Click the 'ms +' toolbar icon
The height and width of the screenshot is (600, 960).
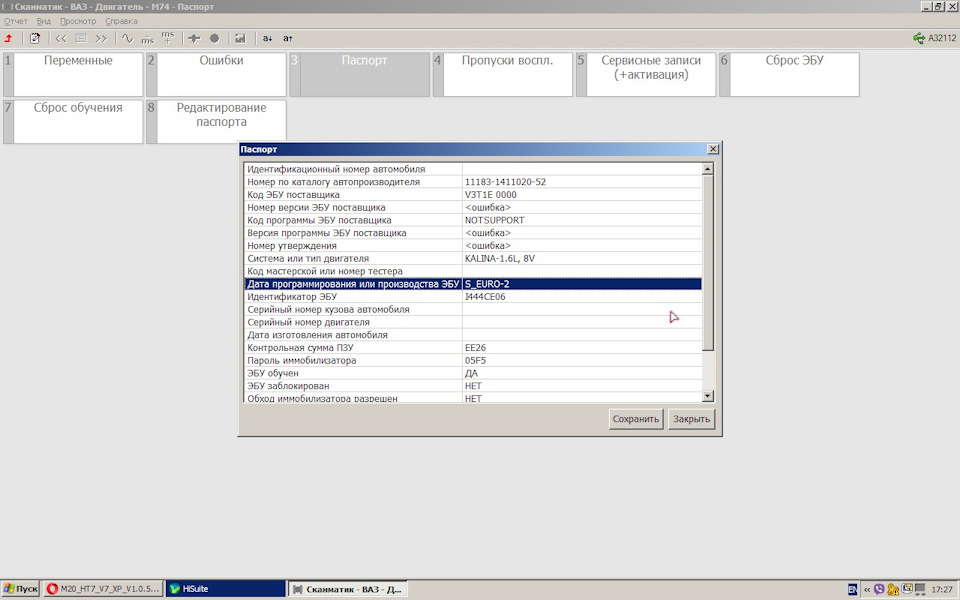pyautogui.click(x=168, y=39)
